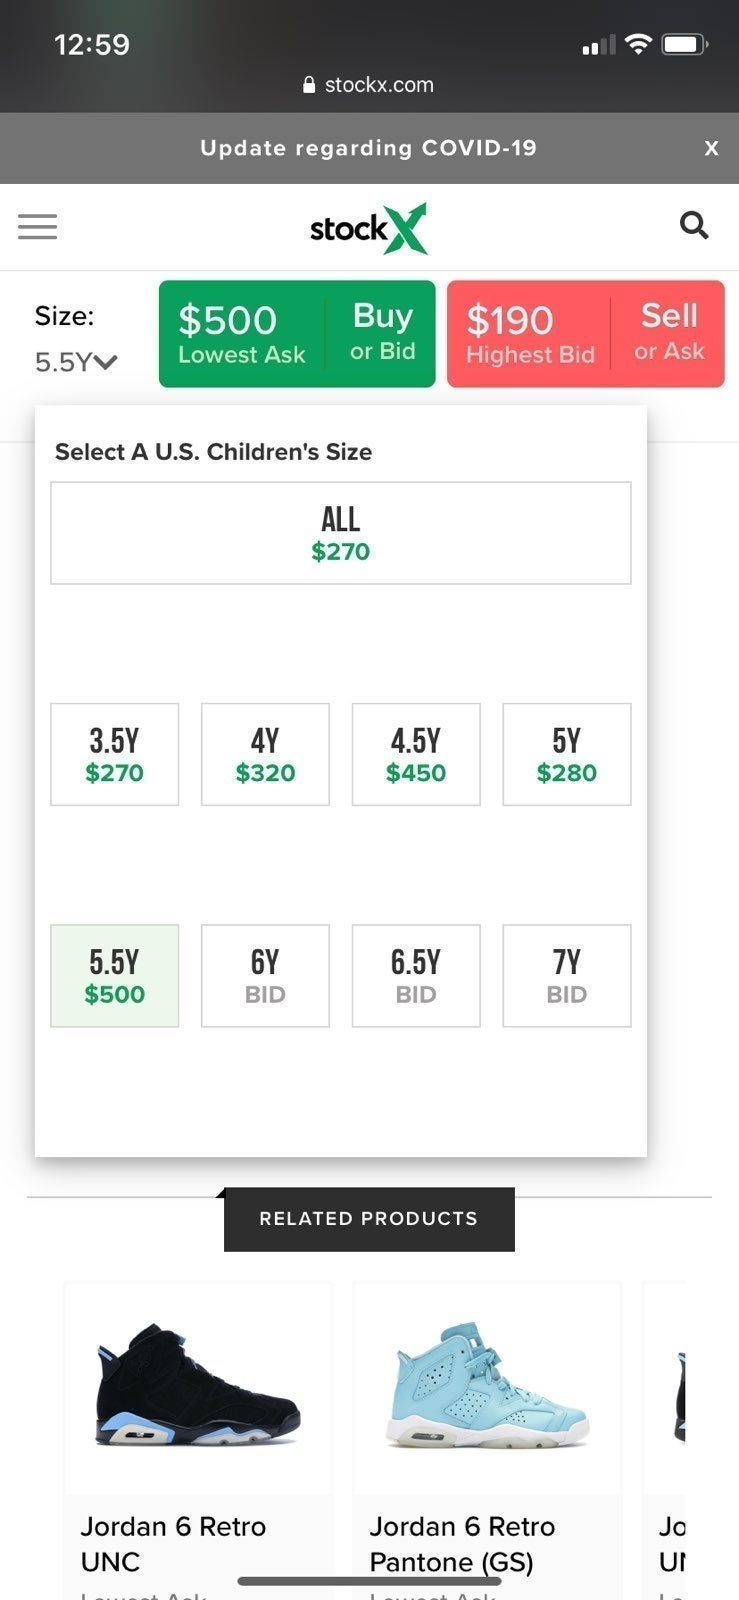Screen dimensions: 739x1600
Task: Select the ALL sizes $270 option
Action: tap(341, 533)
